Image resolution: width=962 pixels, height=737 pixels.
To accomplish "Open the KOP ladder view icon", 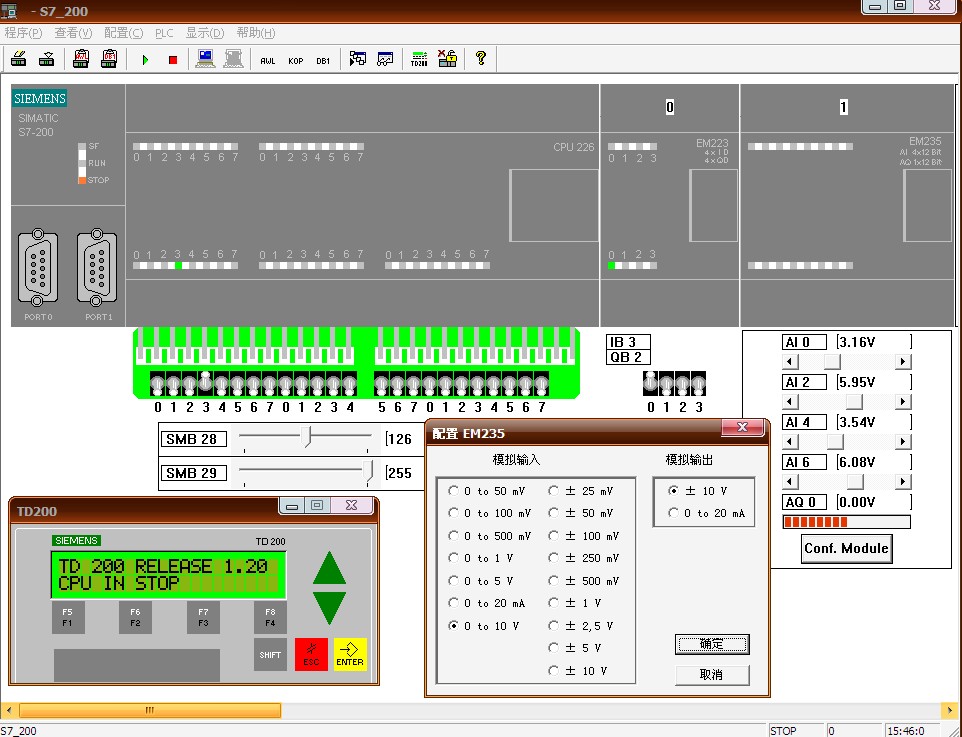I will [295, 60].
